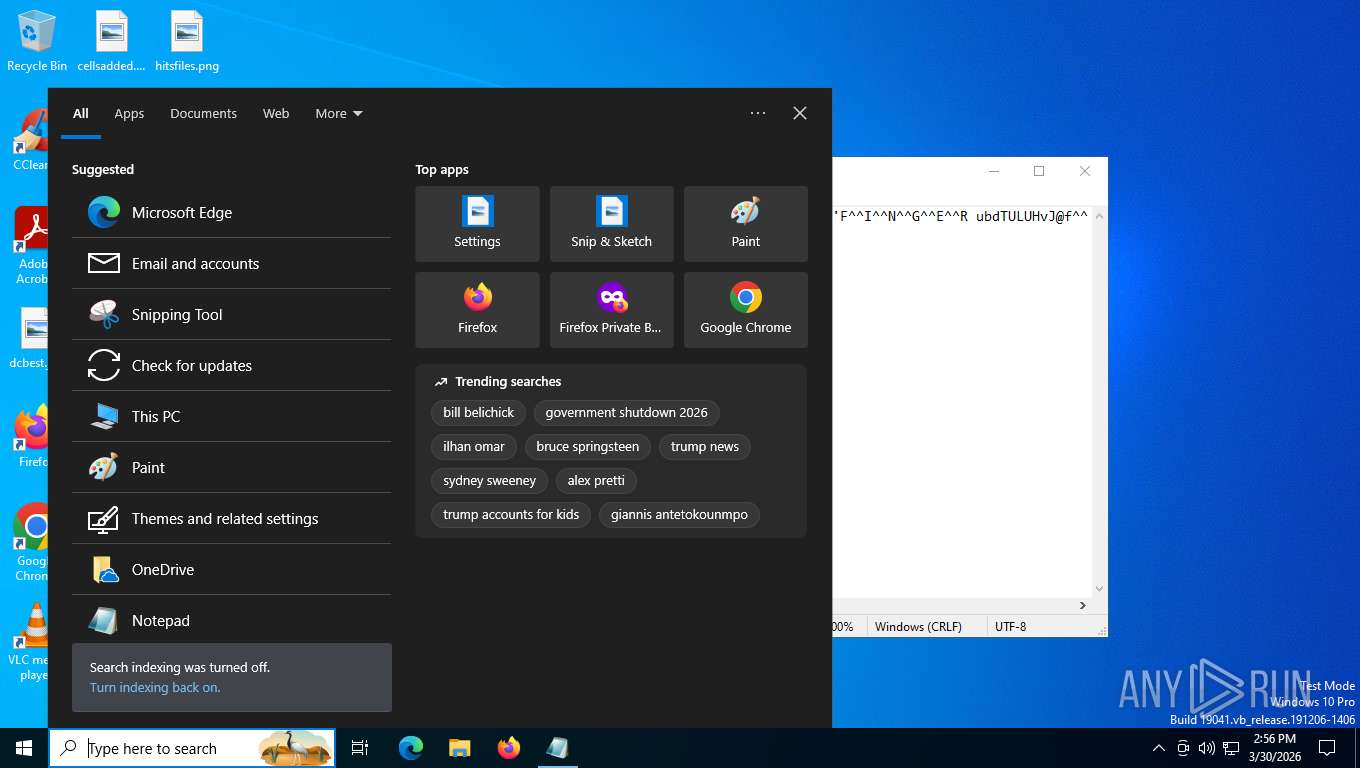Maximize the Notepad window
Viewport: 1360px width, 768px height.
click(1039, 171)
